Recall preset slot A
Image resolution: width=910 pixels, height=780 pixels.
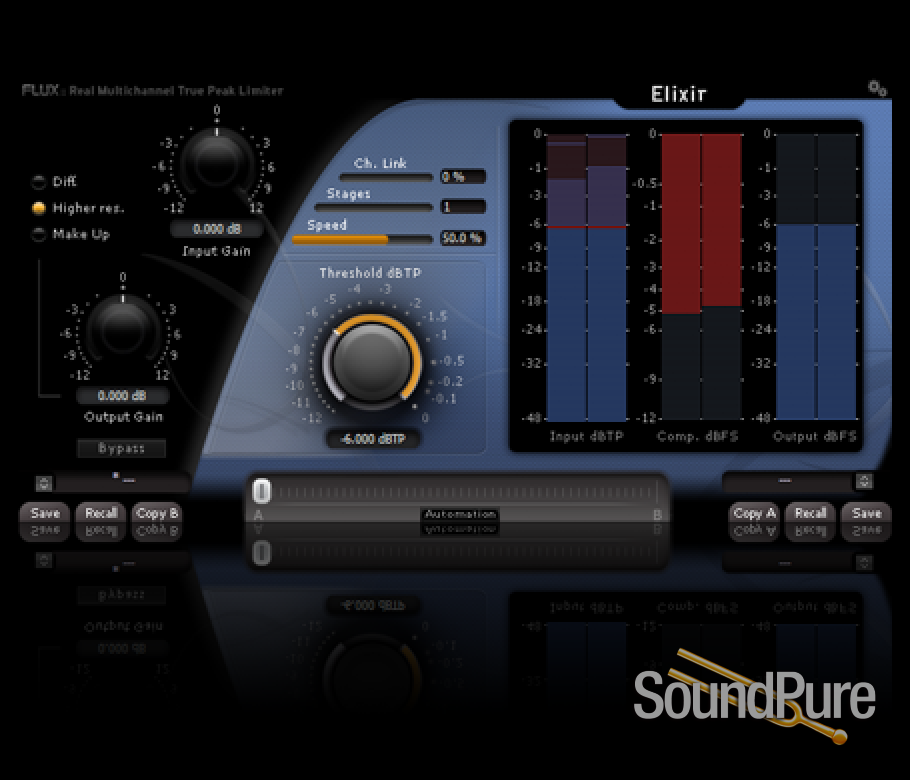[x=101, y=514]
